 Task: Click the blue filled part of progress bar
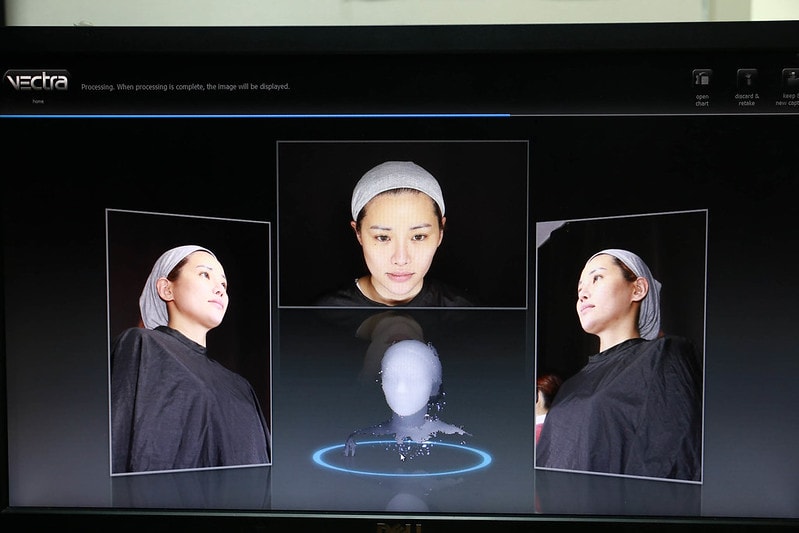coord(250,115)
